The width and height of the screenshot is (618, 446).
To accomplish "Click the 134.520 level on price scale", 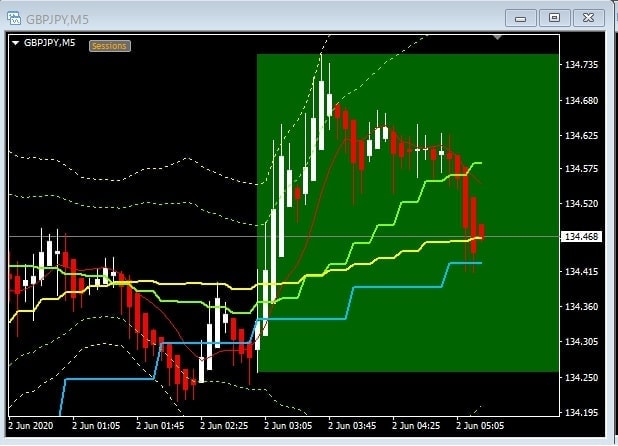I will [581, 203].
